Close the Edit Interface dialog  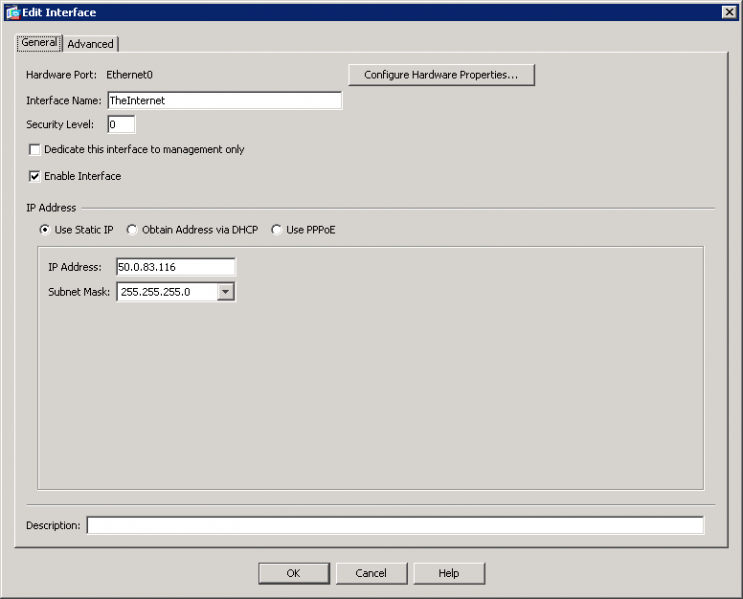(x=729, y=12)
